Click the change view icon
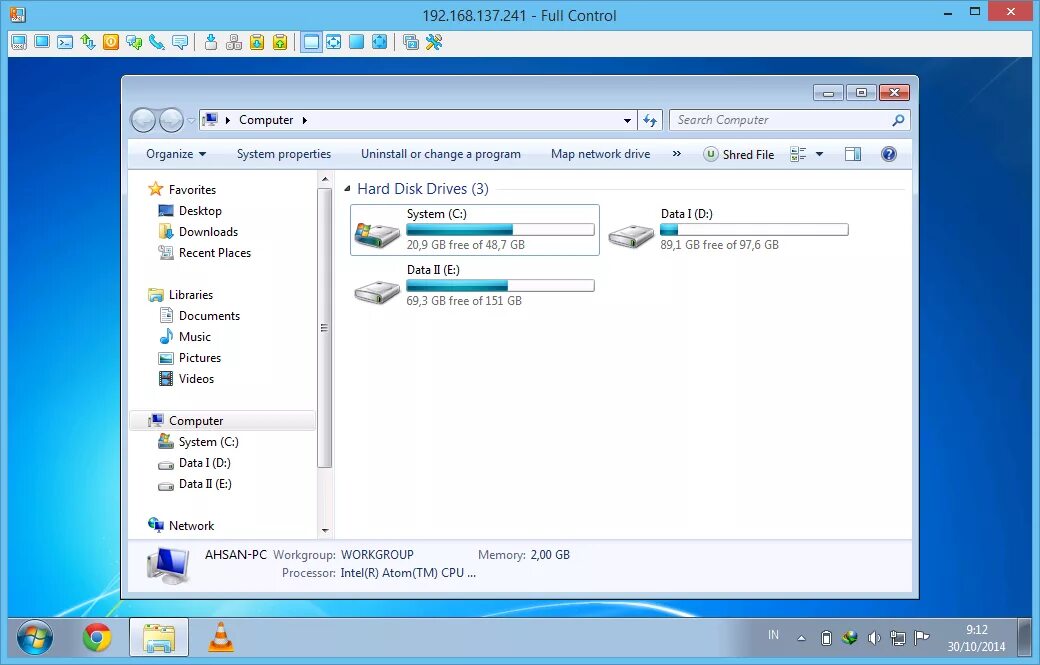The height and width of the screenshot is (665, 1040). click(x=798, y=154)
